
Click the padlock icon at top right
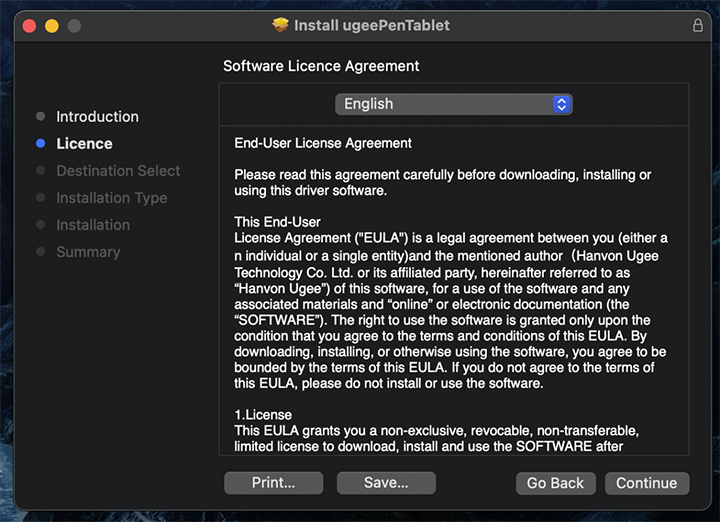pos(697,25)
